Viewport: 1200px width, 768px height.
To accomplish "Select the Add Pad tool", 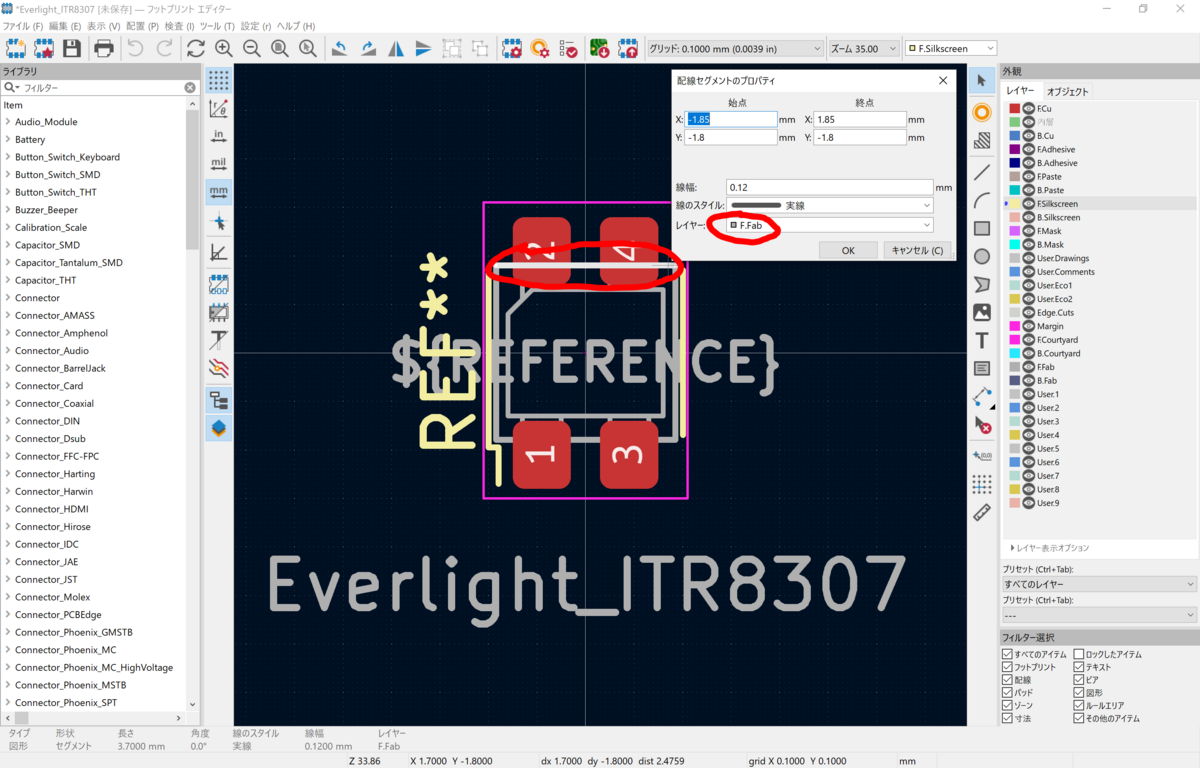I will [x=982, y=113].
